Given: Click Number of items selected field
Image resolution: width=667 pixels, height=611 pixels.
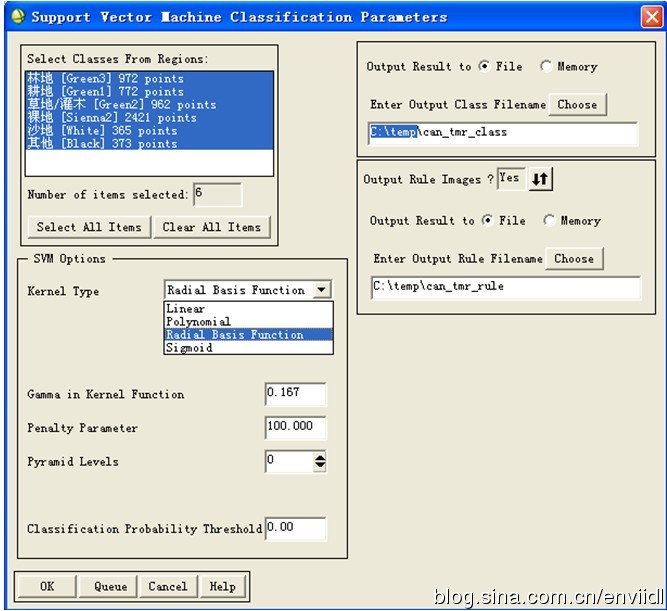Looking at the screenshot, I should (217, 194).
